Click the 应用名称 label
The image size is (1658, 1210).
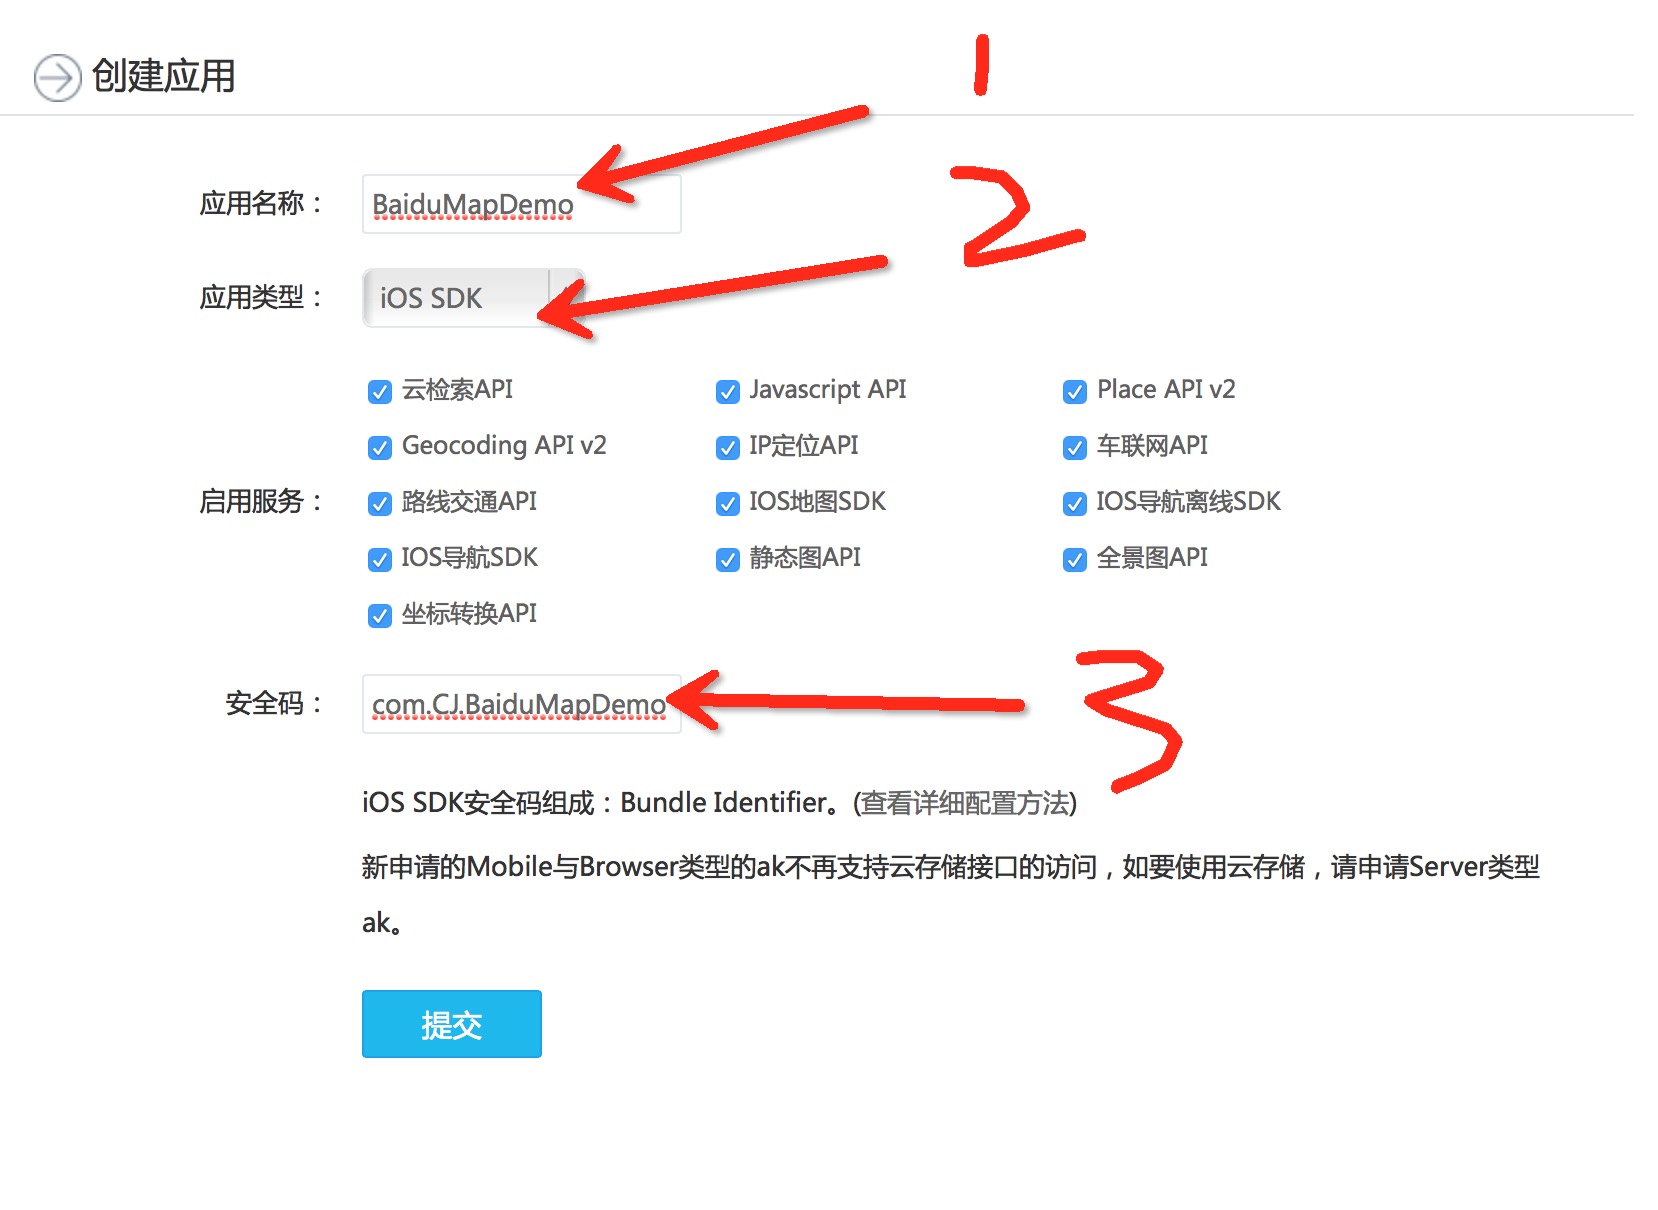click(x=262, y=204)
